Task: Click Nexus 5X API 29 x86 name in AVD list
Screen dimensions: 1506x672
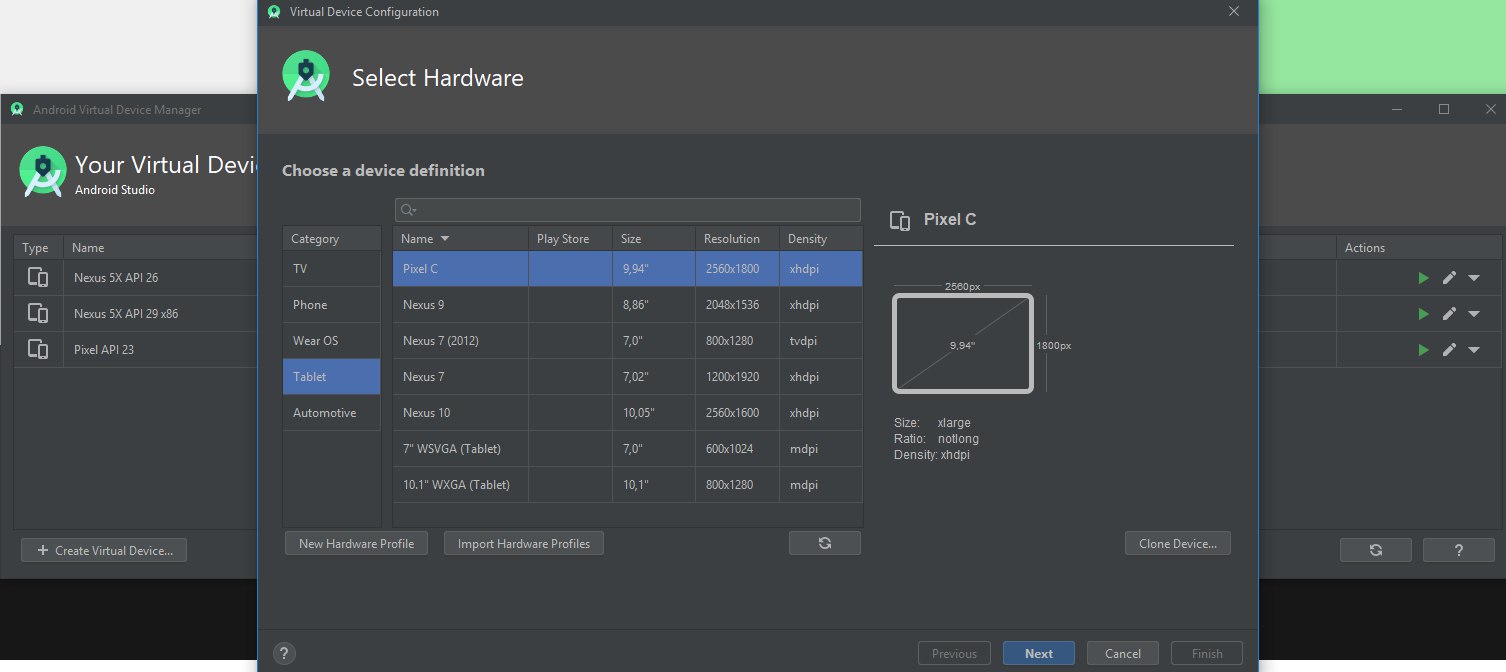Action: (126, 314)
